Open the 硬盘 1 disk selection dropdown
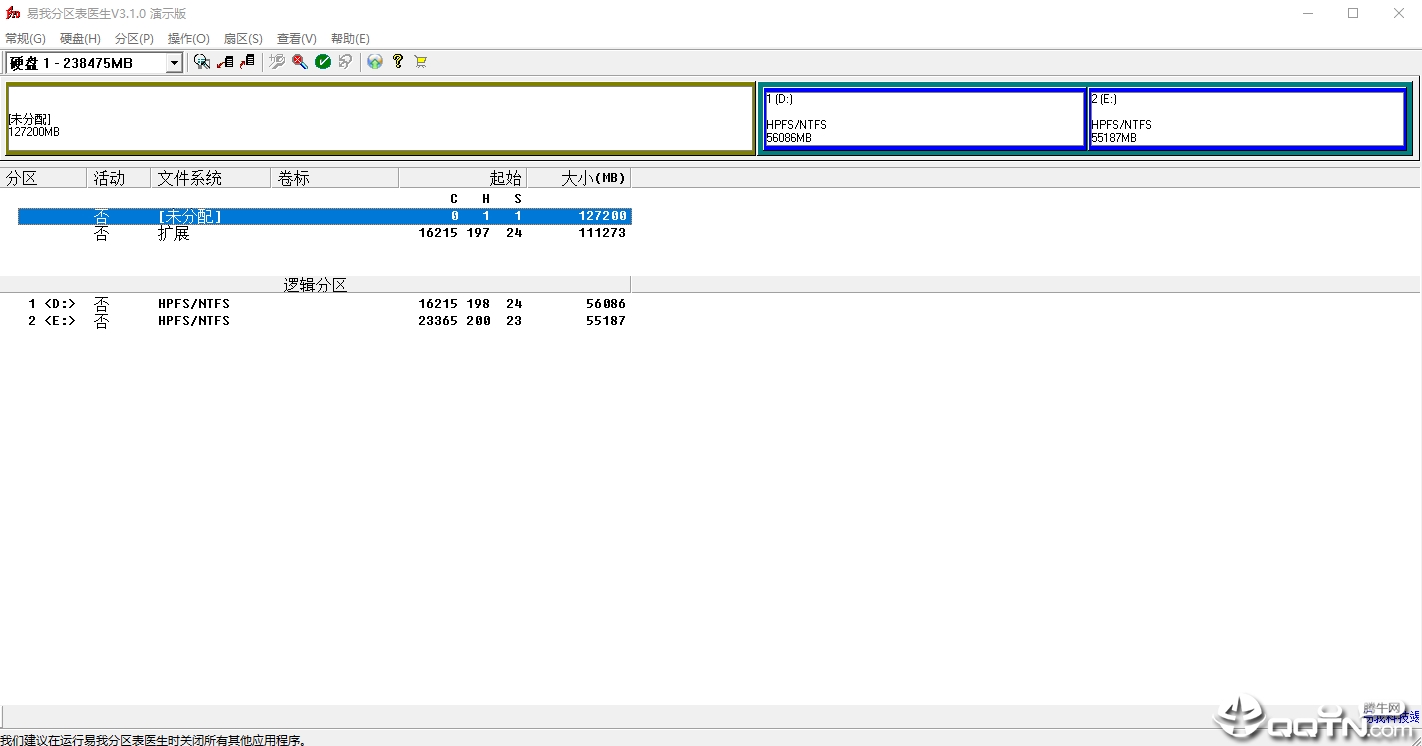The image size is (1422, 746). pyautogui.click(x=174, y=63)
